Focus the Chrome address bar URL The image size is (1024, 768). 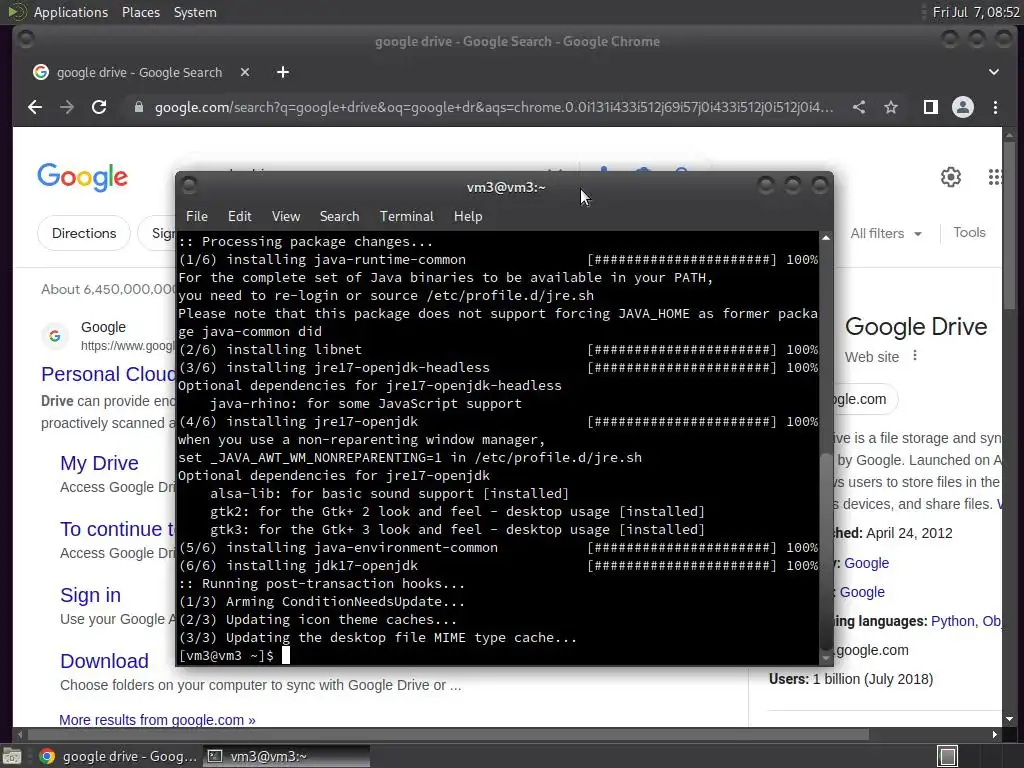coord(494,107)
